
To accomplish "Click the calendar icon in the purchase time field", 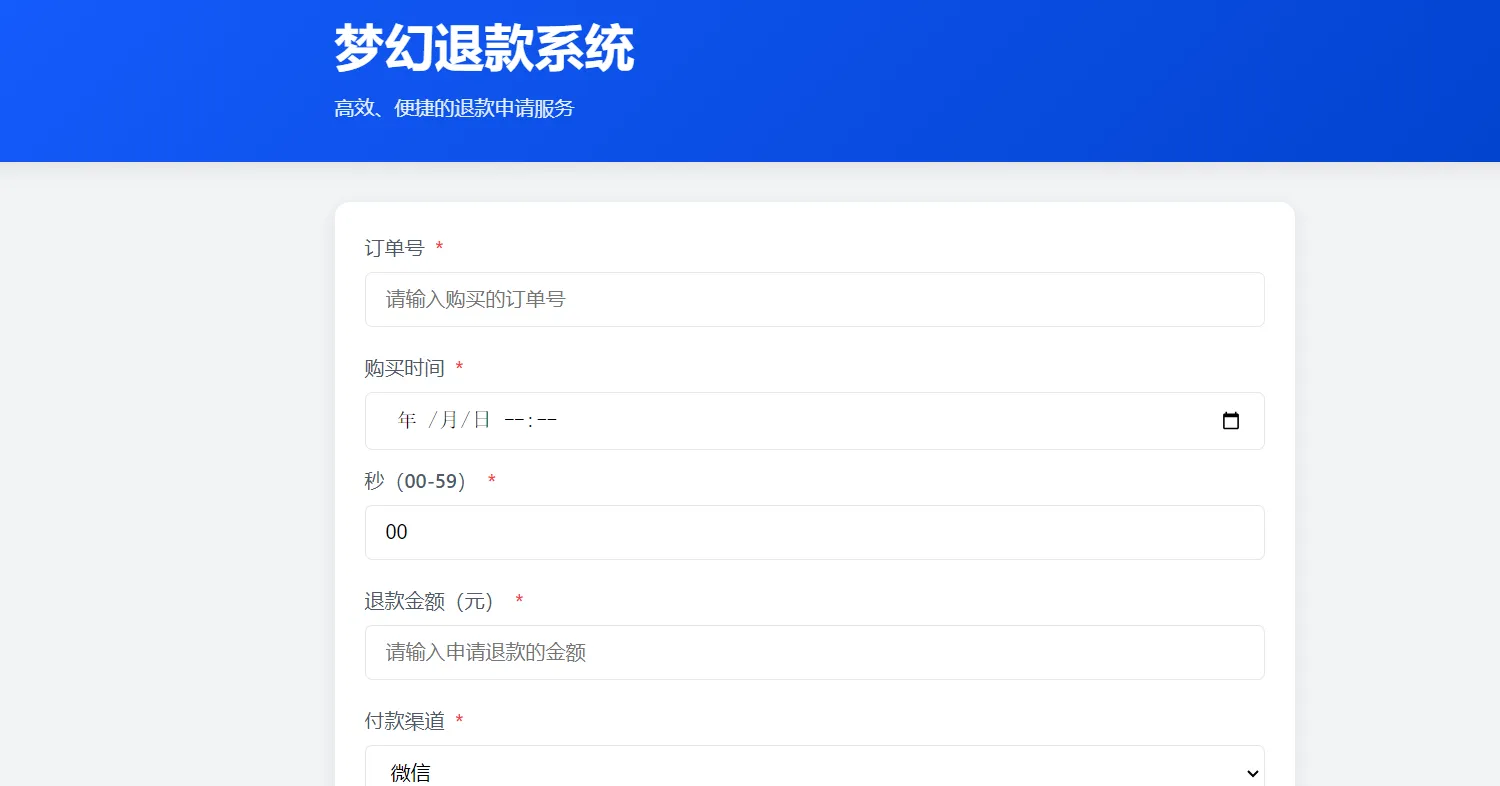I will pos(1230,421).
